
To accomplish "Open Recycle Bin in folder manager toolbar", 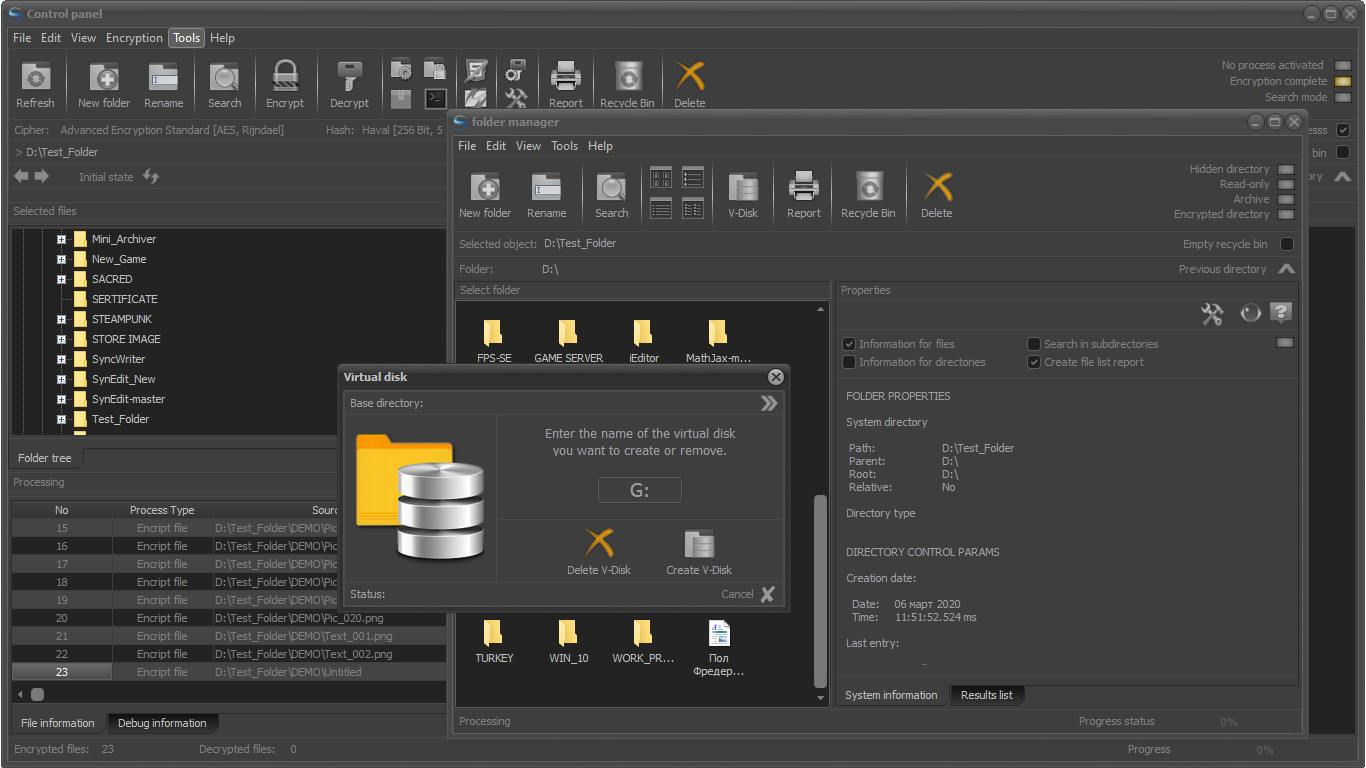I will (867, 188).
